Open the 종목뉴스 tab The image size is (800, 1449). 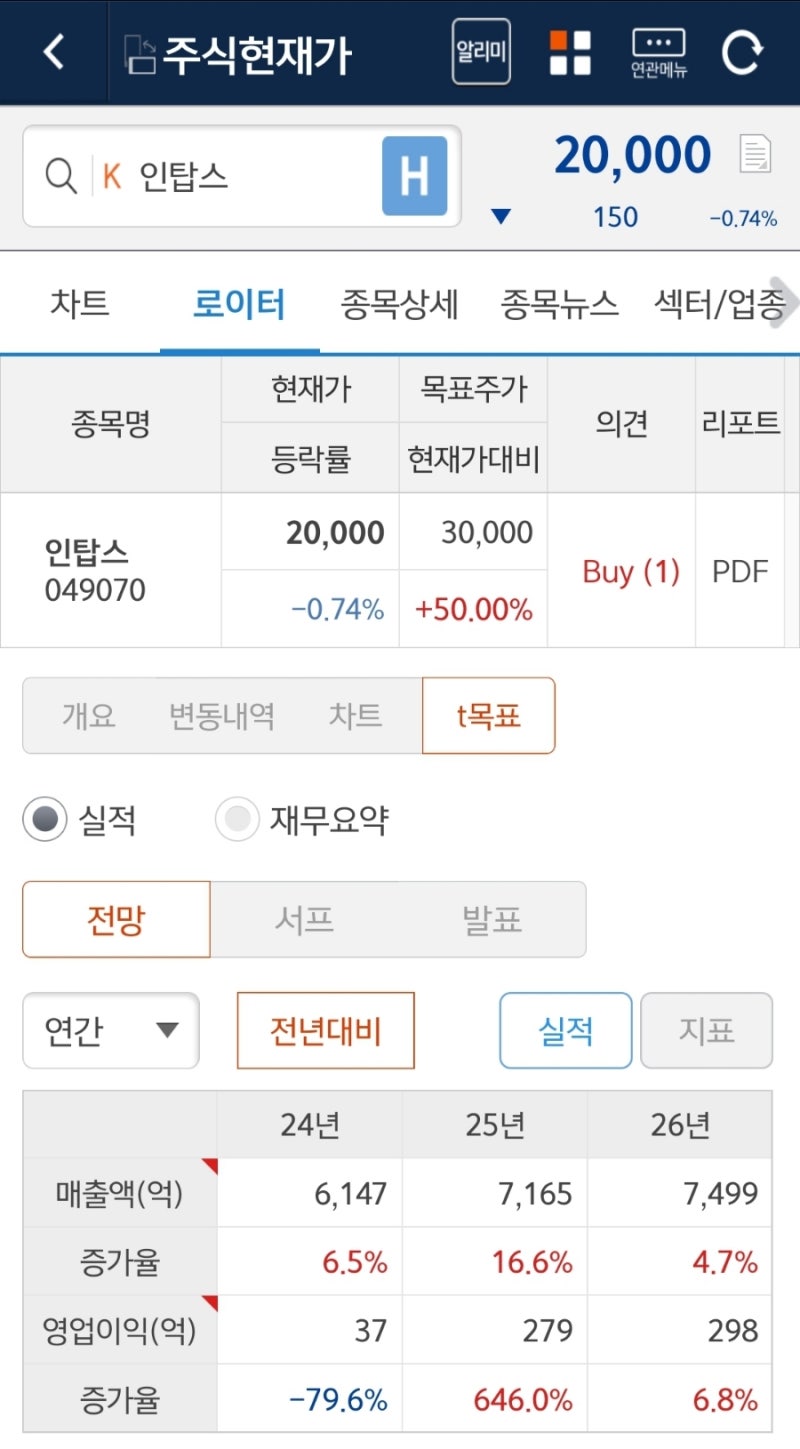click(559, 304)
